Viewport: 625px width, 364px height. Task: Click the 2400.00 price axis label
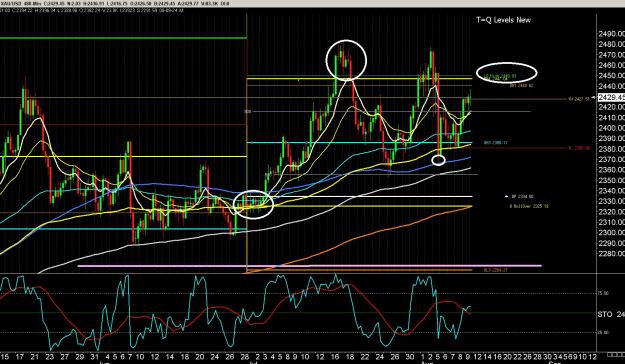click(611, 128)
